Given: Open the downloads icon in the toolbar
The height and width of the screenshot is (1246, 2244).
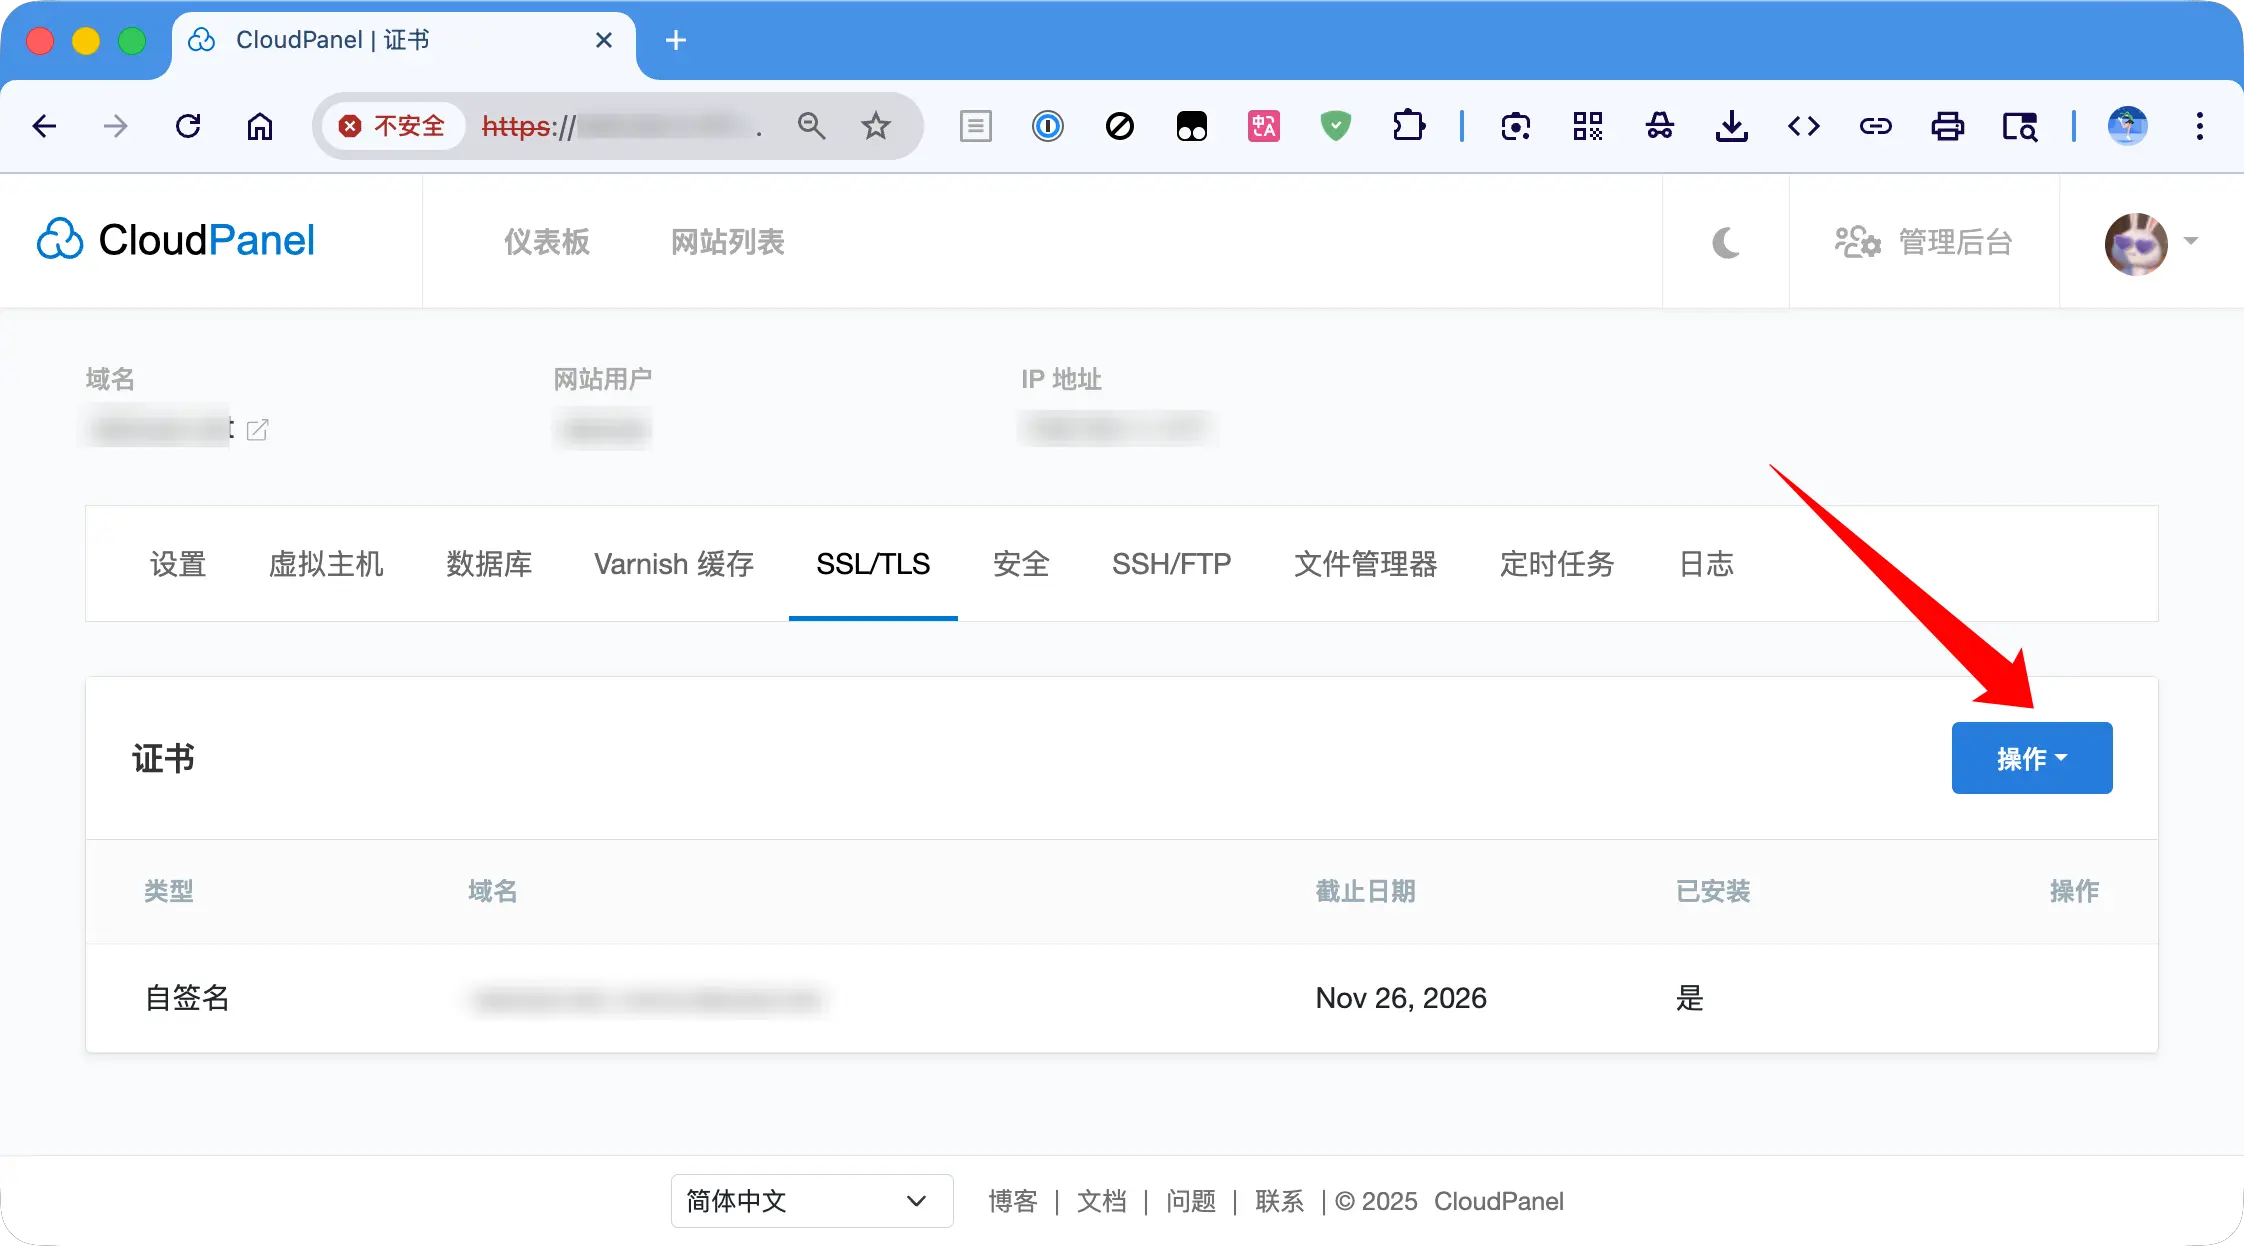Looking at the screenshot, I should coord(1733,126).
